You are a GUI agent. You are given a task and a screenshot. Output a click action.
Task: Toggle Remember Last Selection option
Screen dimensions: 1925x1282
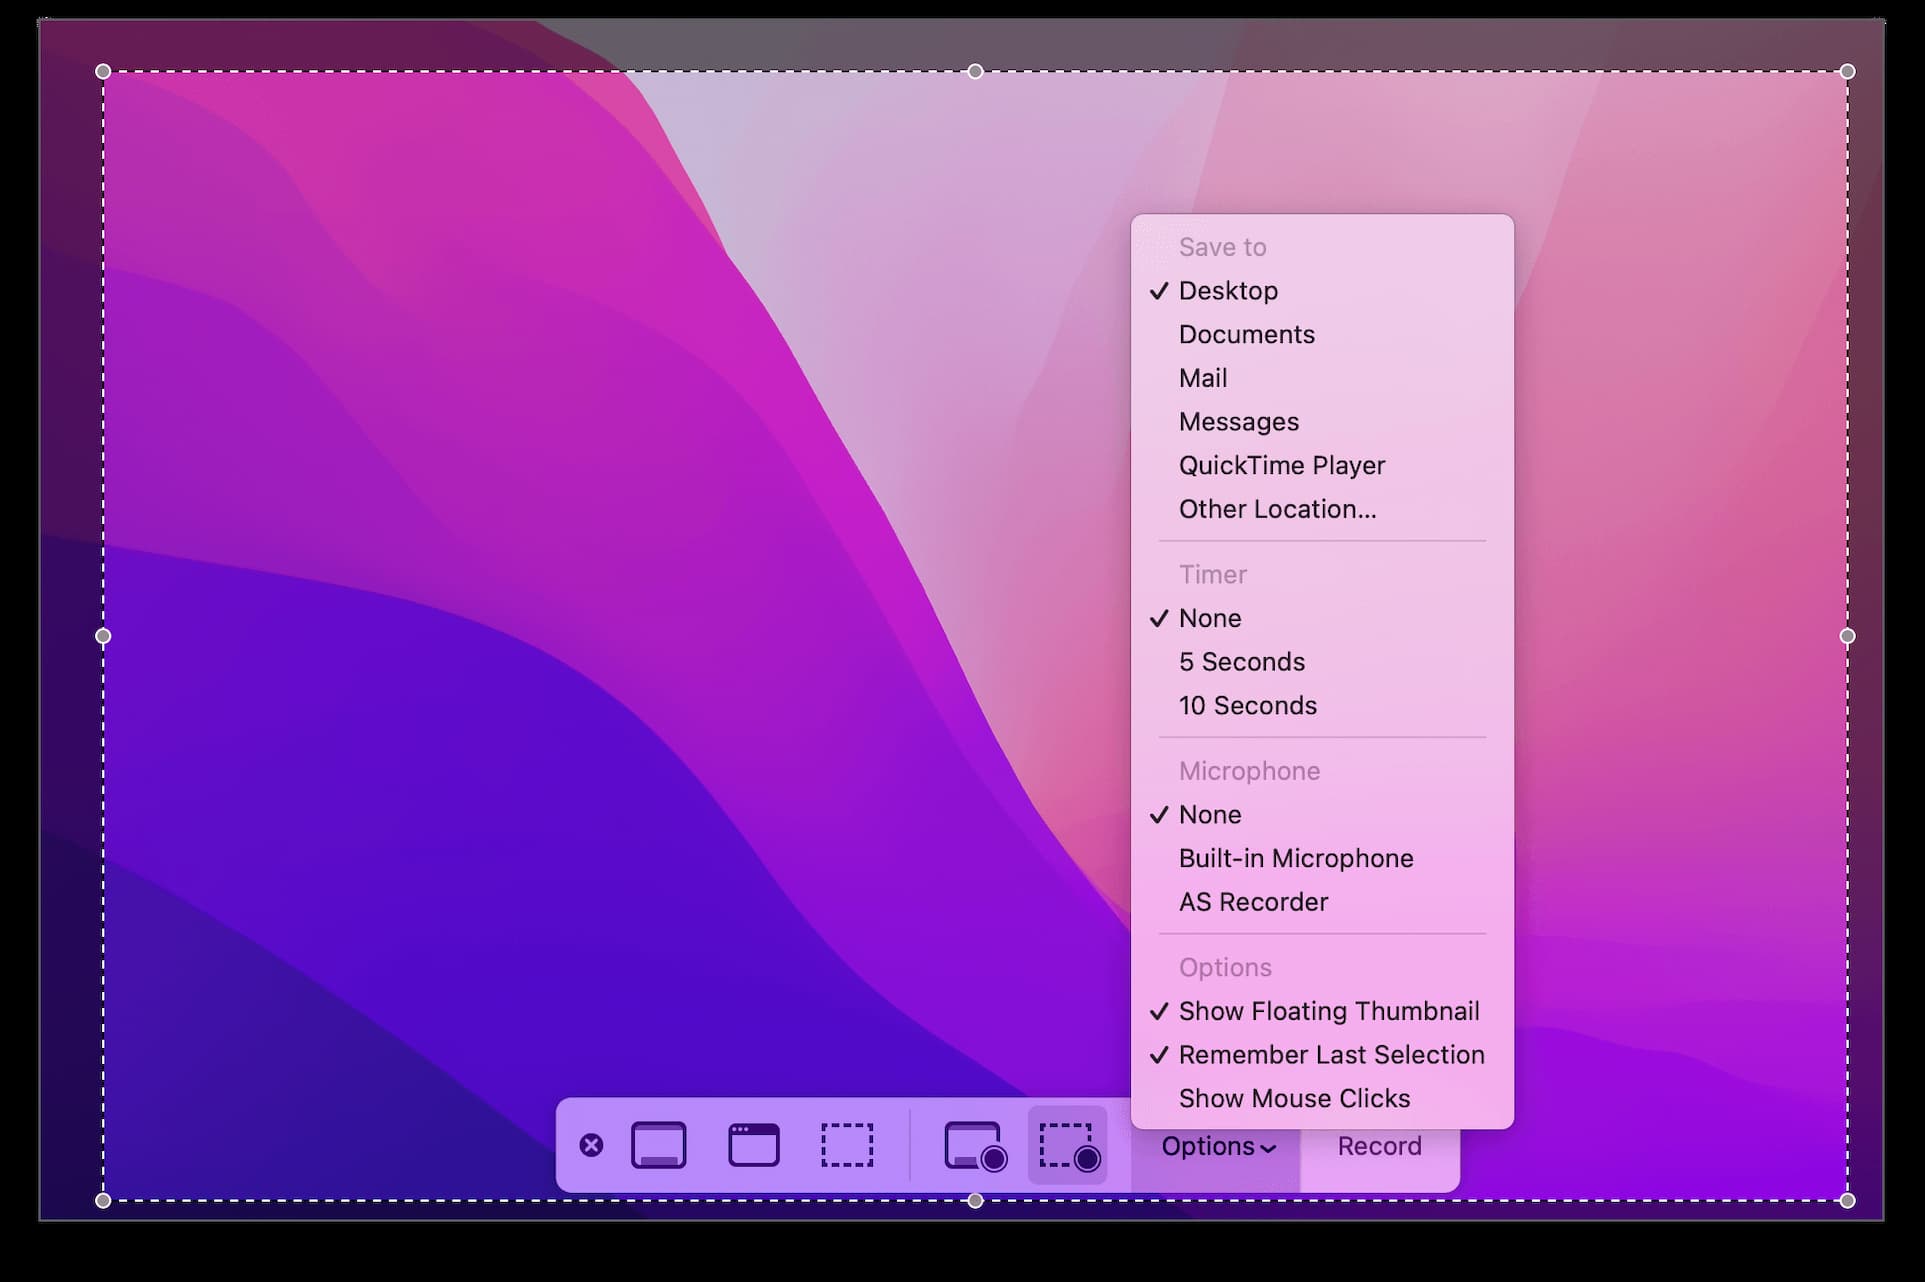point(1330,1055)
